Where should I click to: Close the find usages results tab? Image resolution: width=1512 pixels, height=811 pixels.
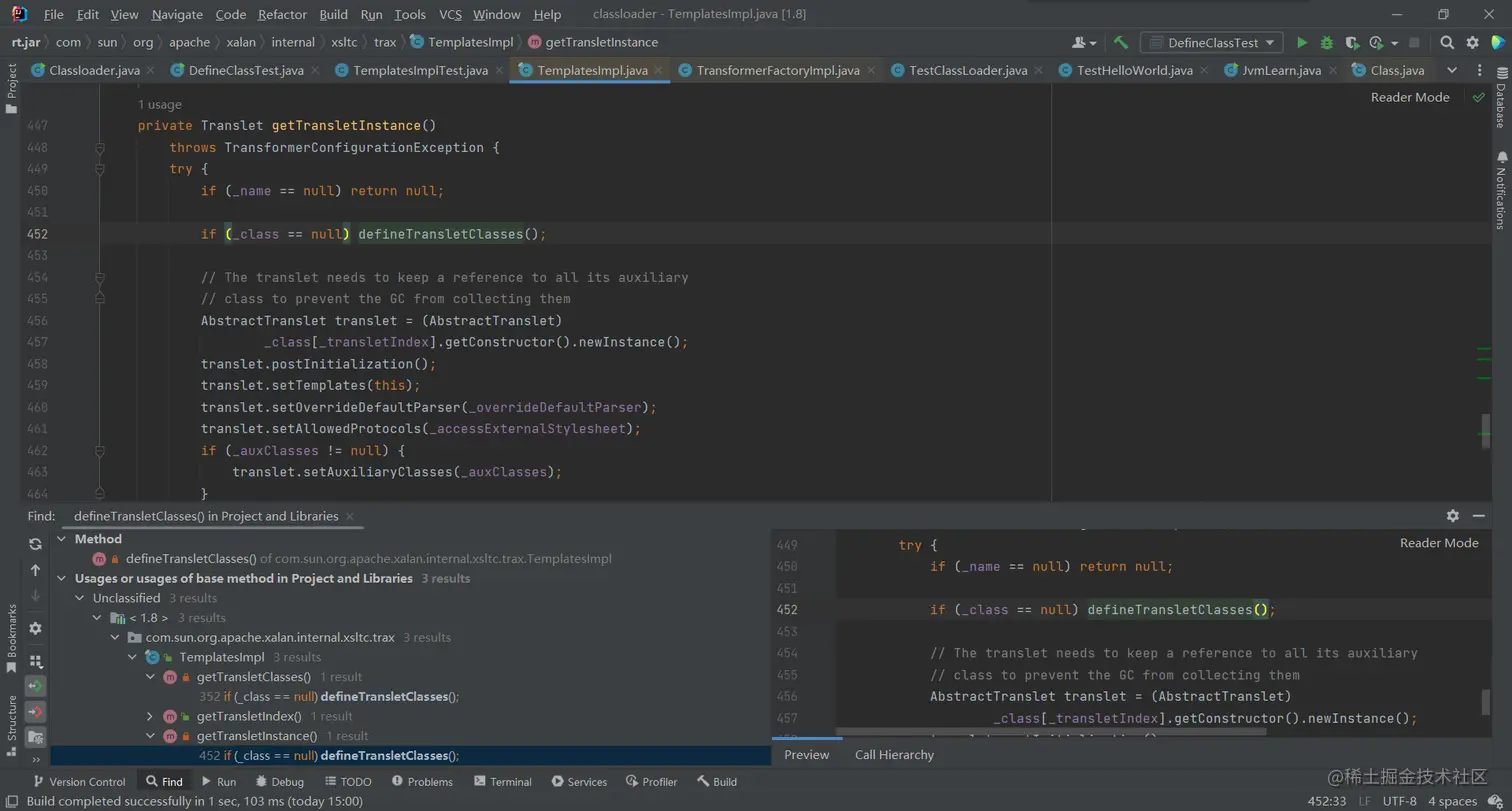coord(349,516)
